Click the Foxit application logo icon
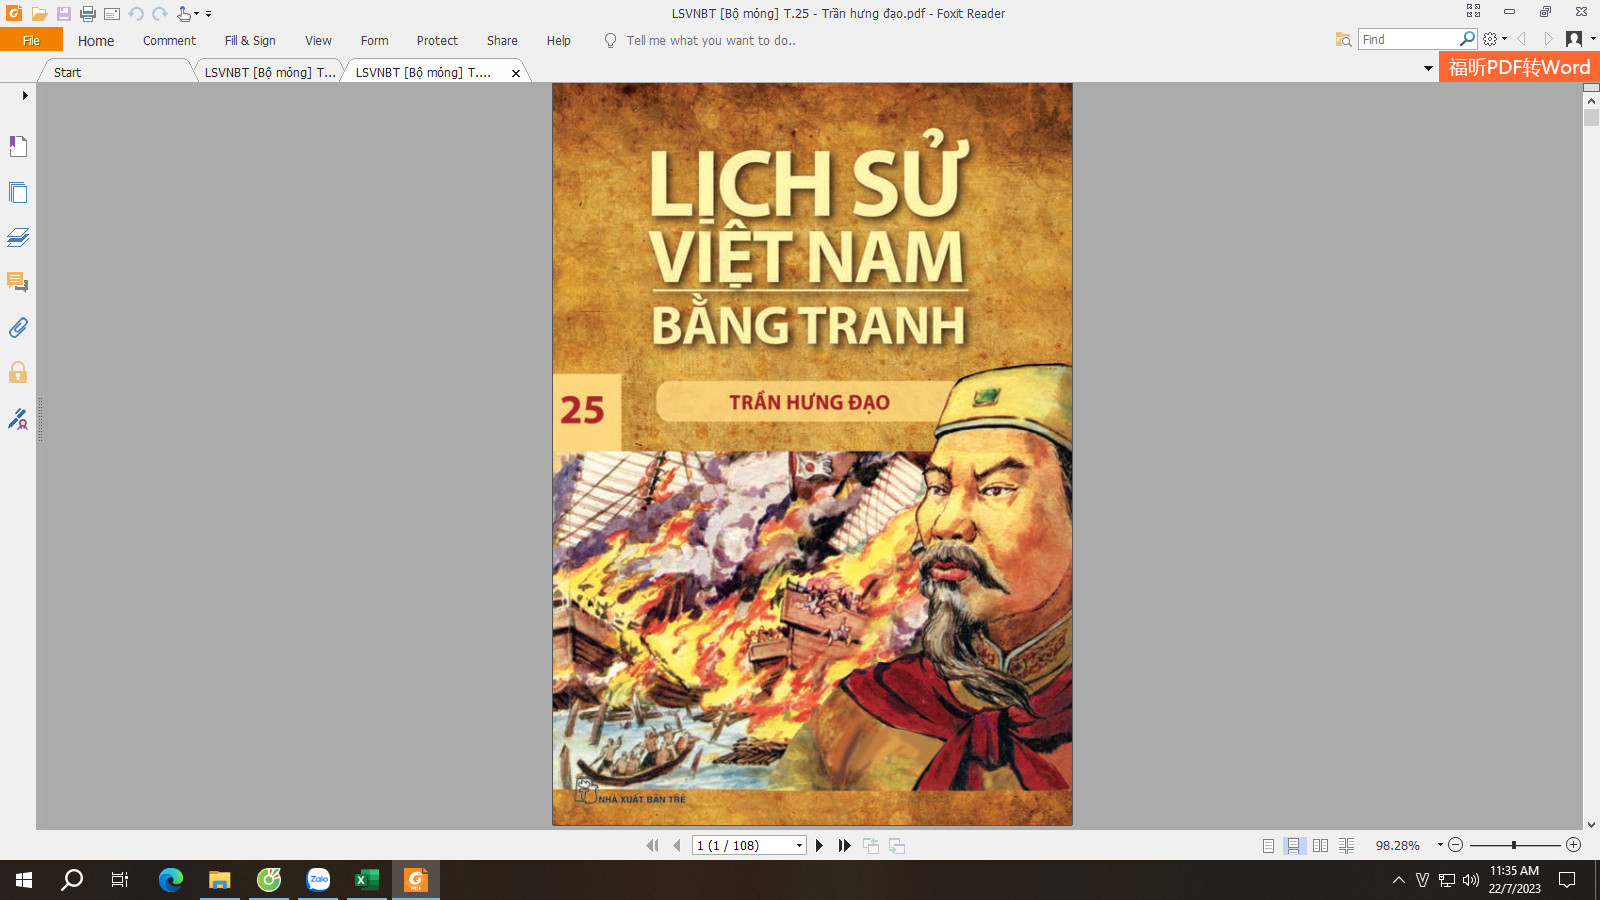This screenshot has width=1600, height=900. point(14,13)
